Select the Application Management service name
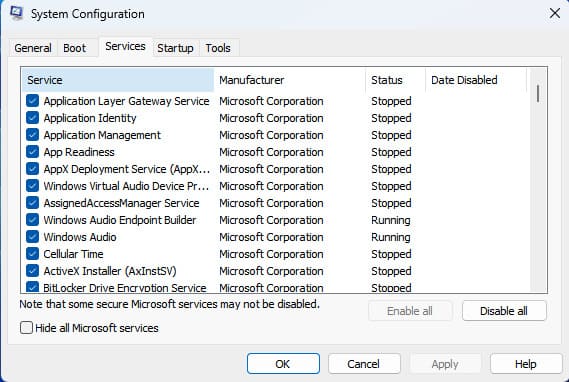This screenshot has height=382, width=569. coord(102,135)
